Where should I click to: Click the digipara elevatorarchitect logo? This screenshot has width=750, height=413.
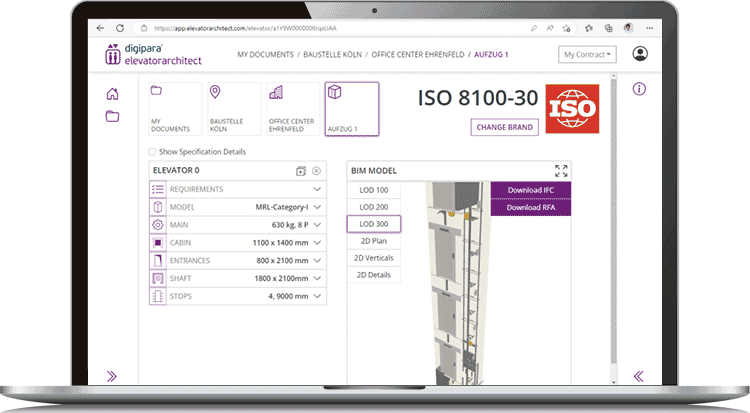click(x=153, y=55)
